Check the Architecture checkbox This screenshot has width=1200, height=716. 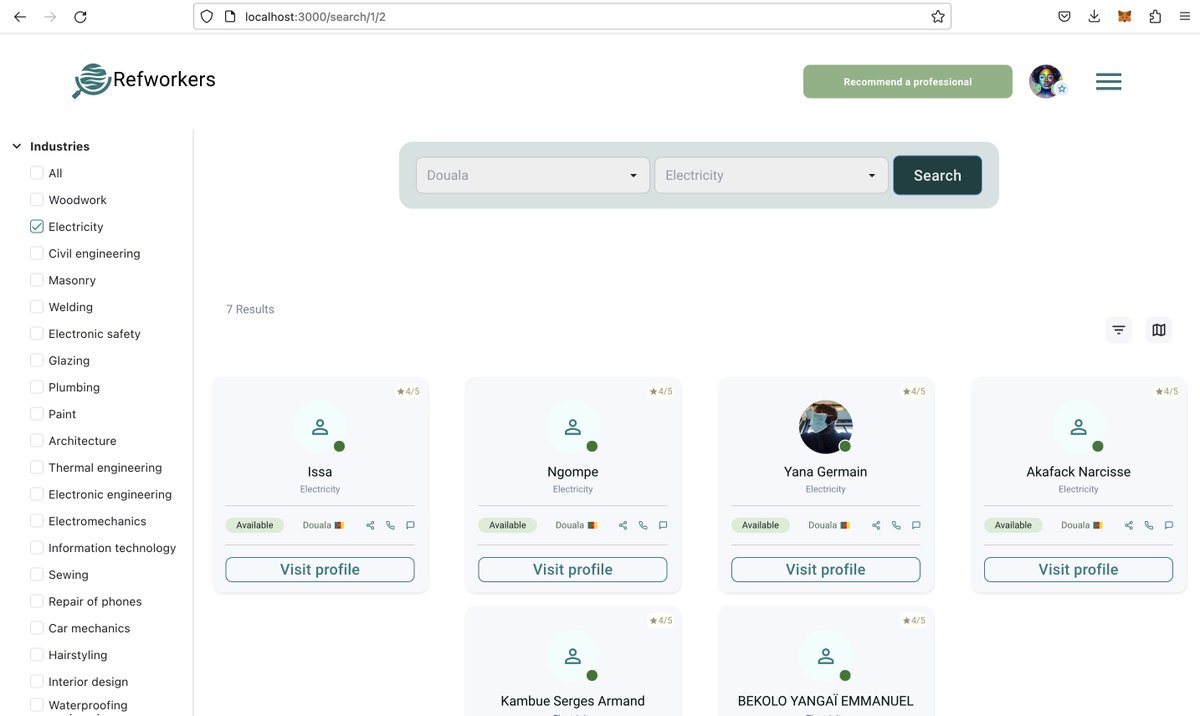(x=37, y=441)
